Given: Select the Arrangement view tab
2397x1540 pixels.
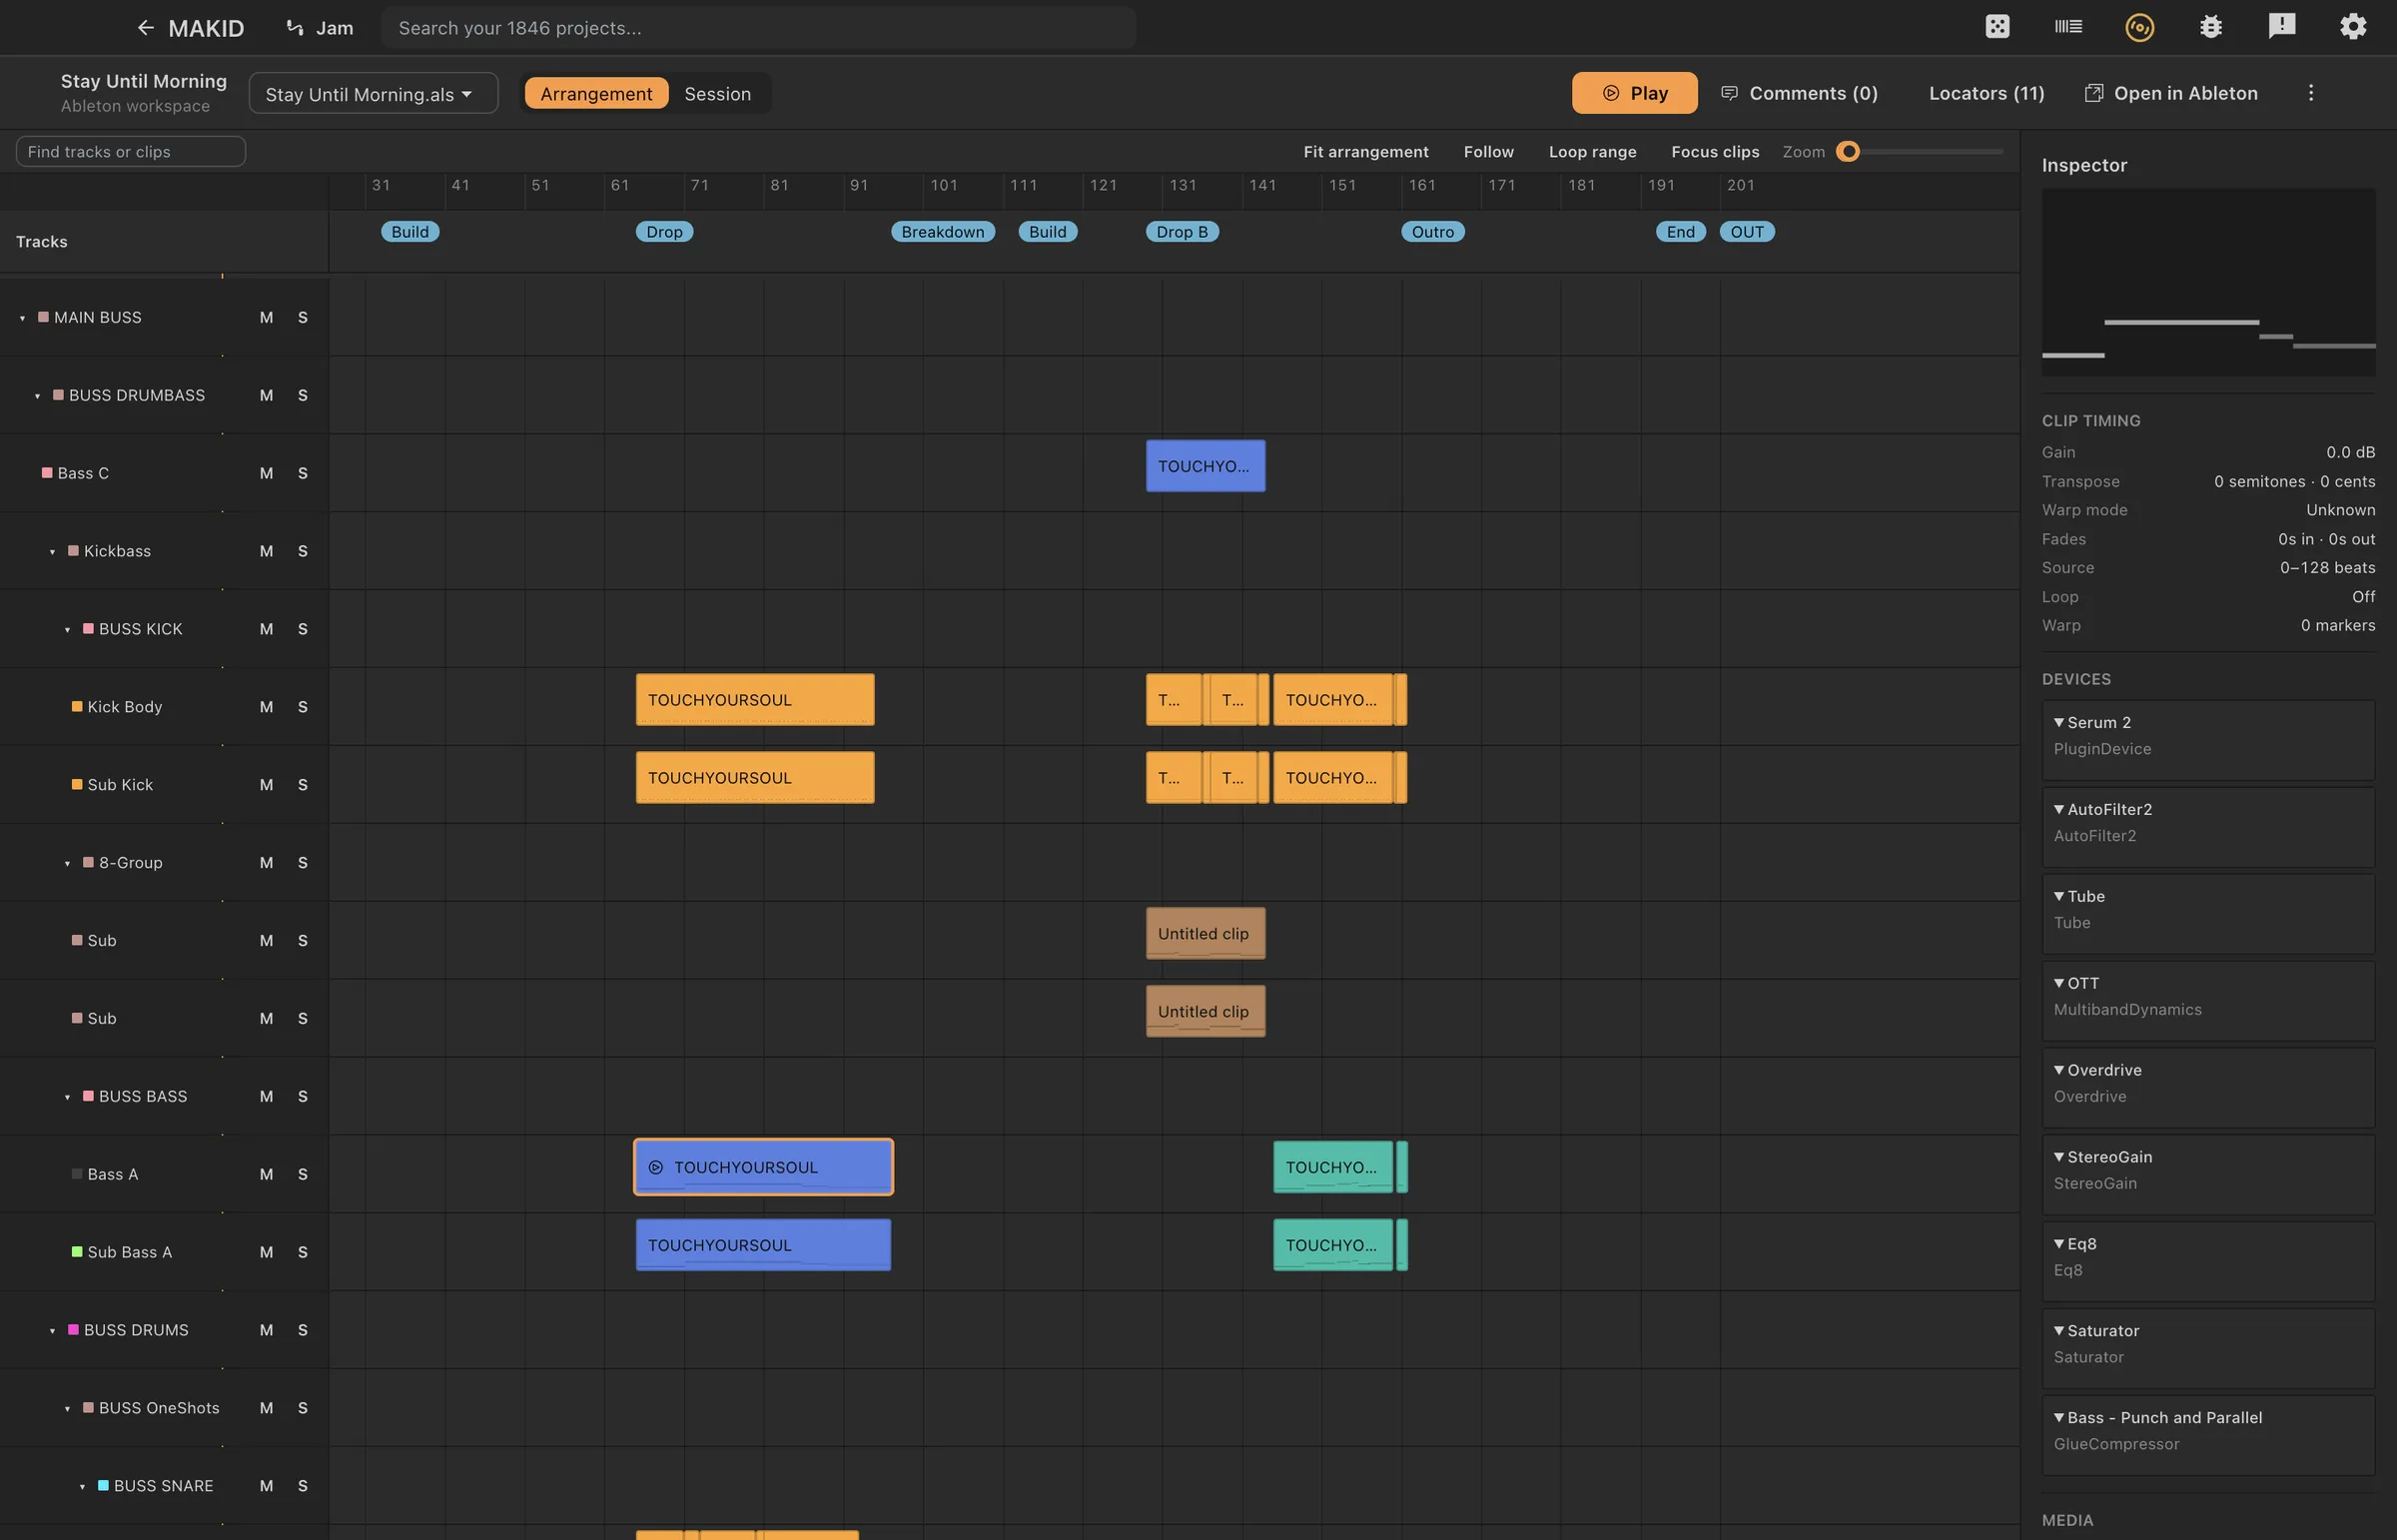Looking at the screenshot, I should 596,94.
